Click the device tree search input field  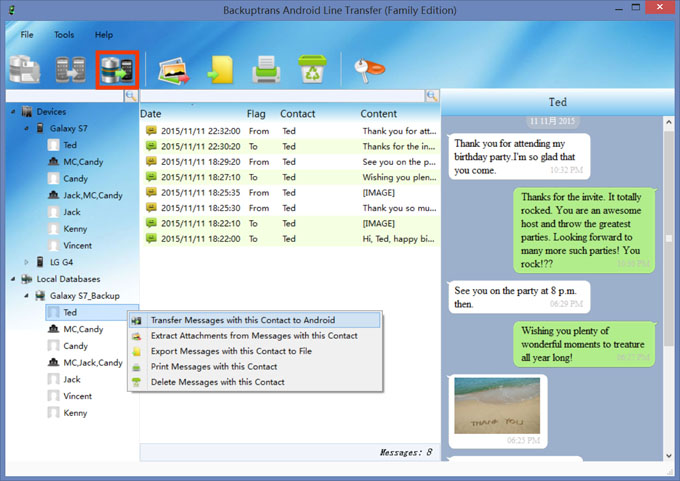point(65,96)
